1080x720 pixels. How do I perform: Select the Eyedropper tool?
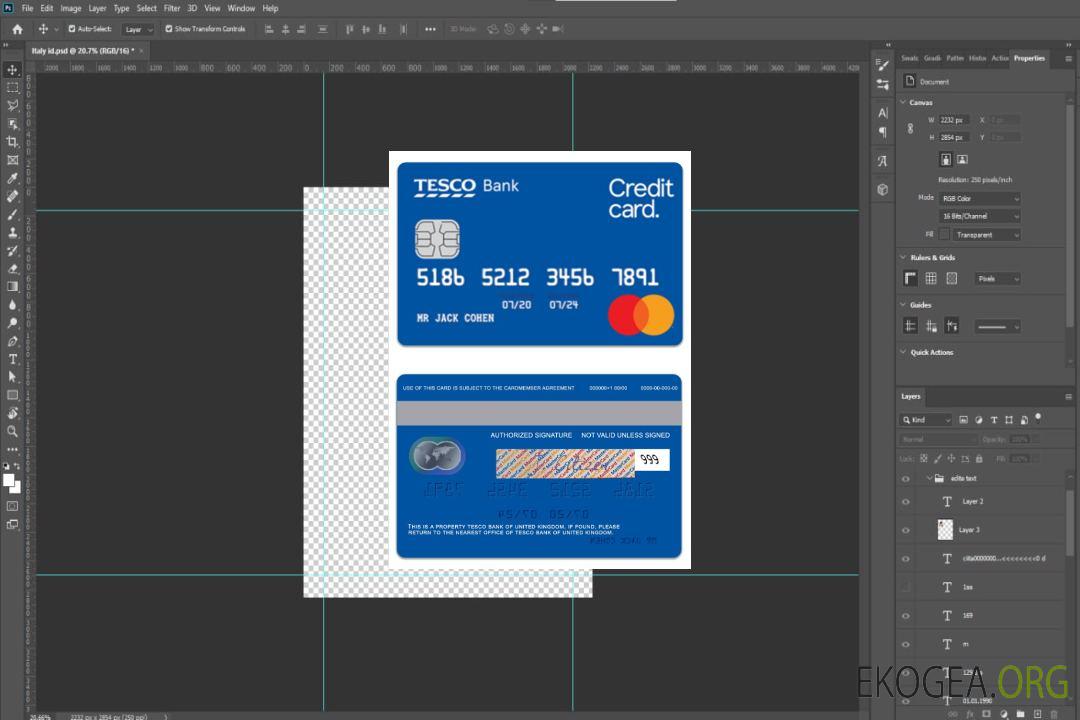click(12, 178)
